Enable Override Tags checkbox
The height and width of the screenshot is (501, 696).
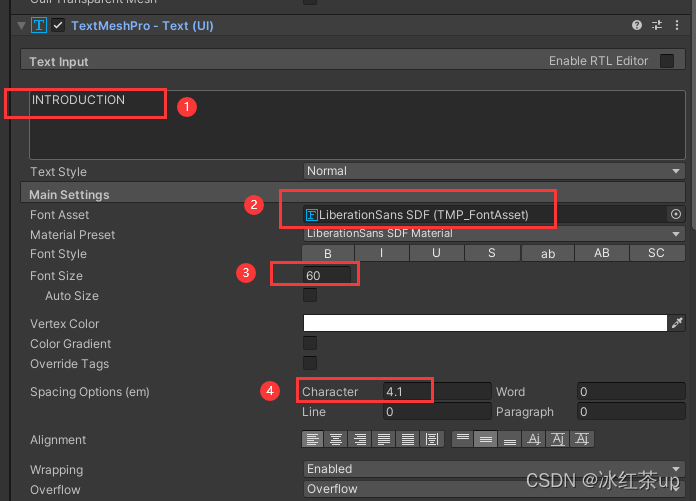pyautogui.click(x=310, y=363)
